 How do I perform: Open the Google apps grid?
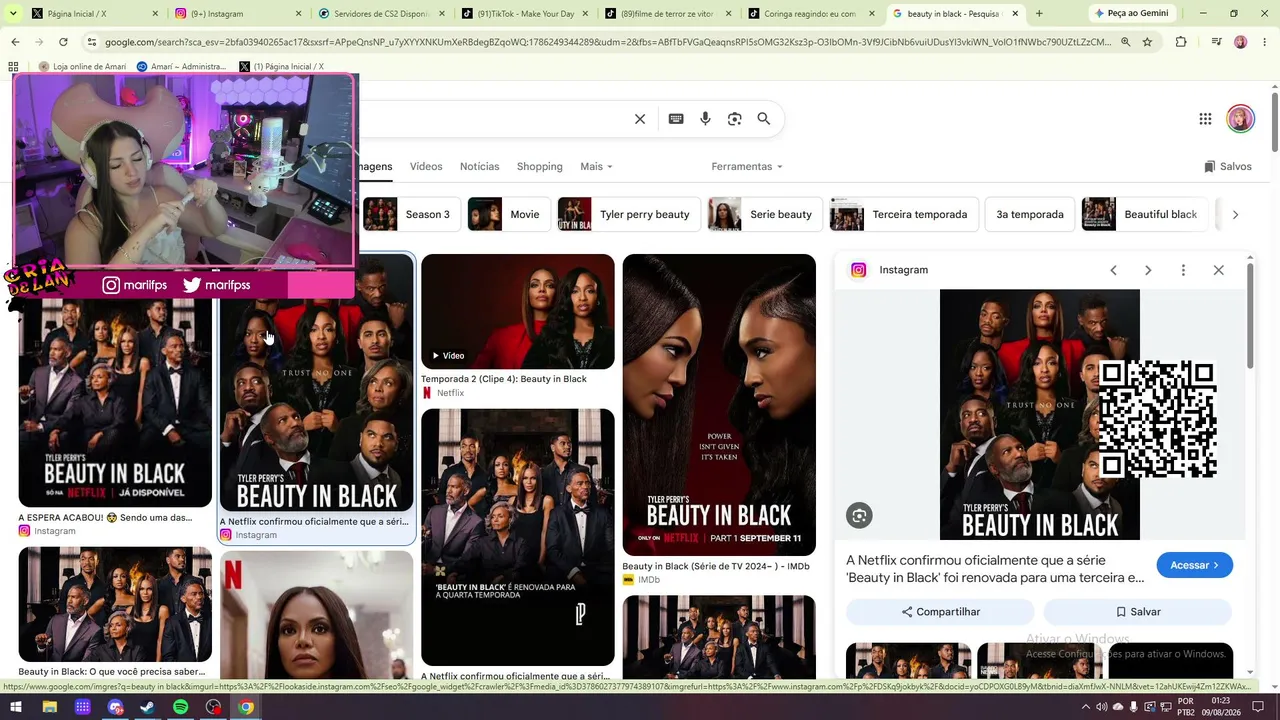click(1205, 119)
